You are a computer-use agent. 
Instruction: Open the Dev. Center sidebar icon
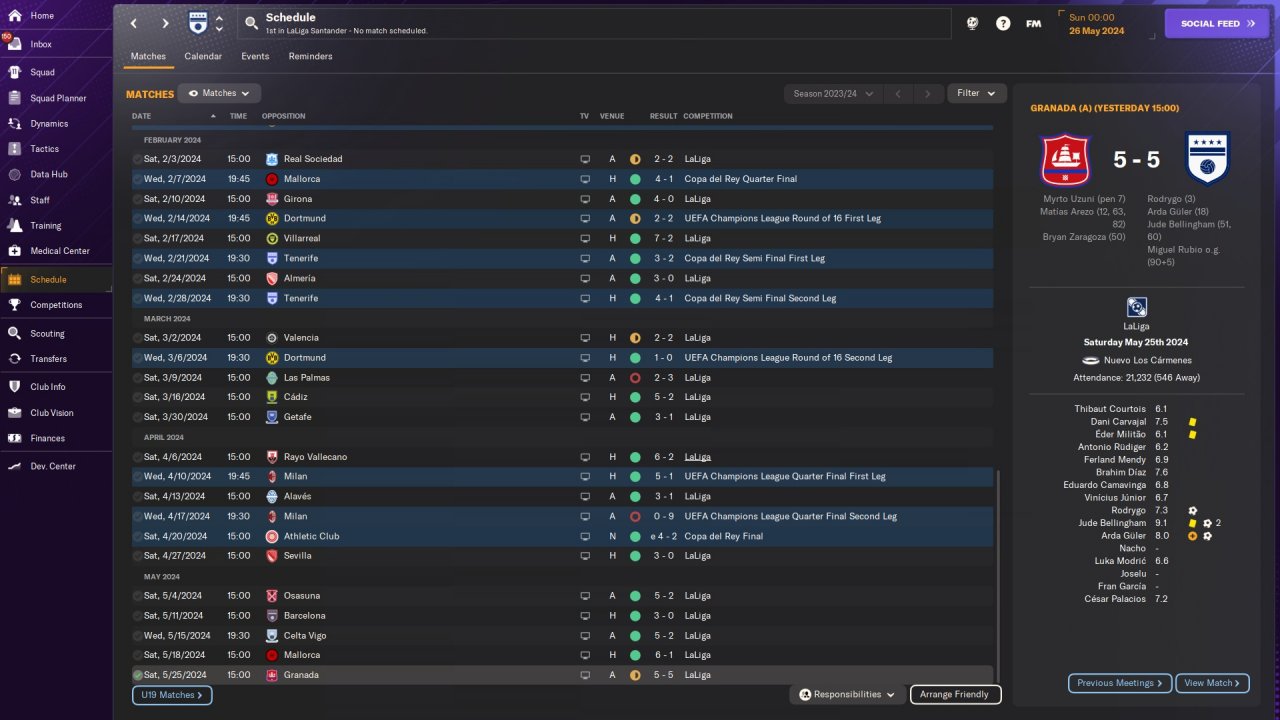click(x=15, y=466)
